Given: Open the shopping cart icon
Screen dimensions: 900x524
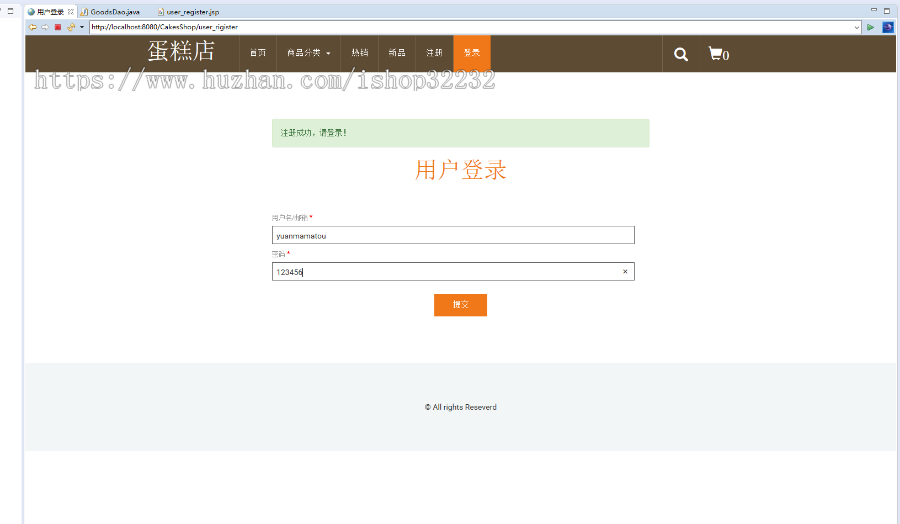Looking at the screenshot, I should click(x=719, y=54).
